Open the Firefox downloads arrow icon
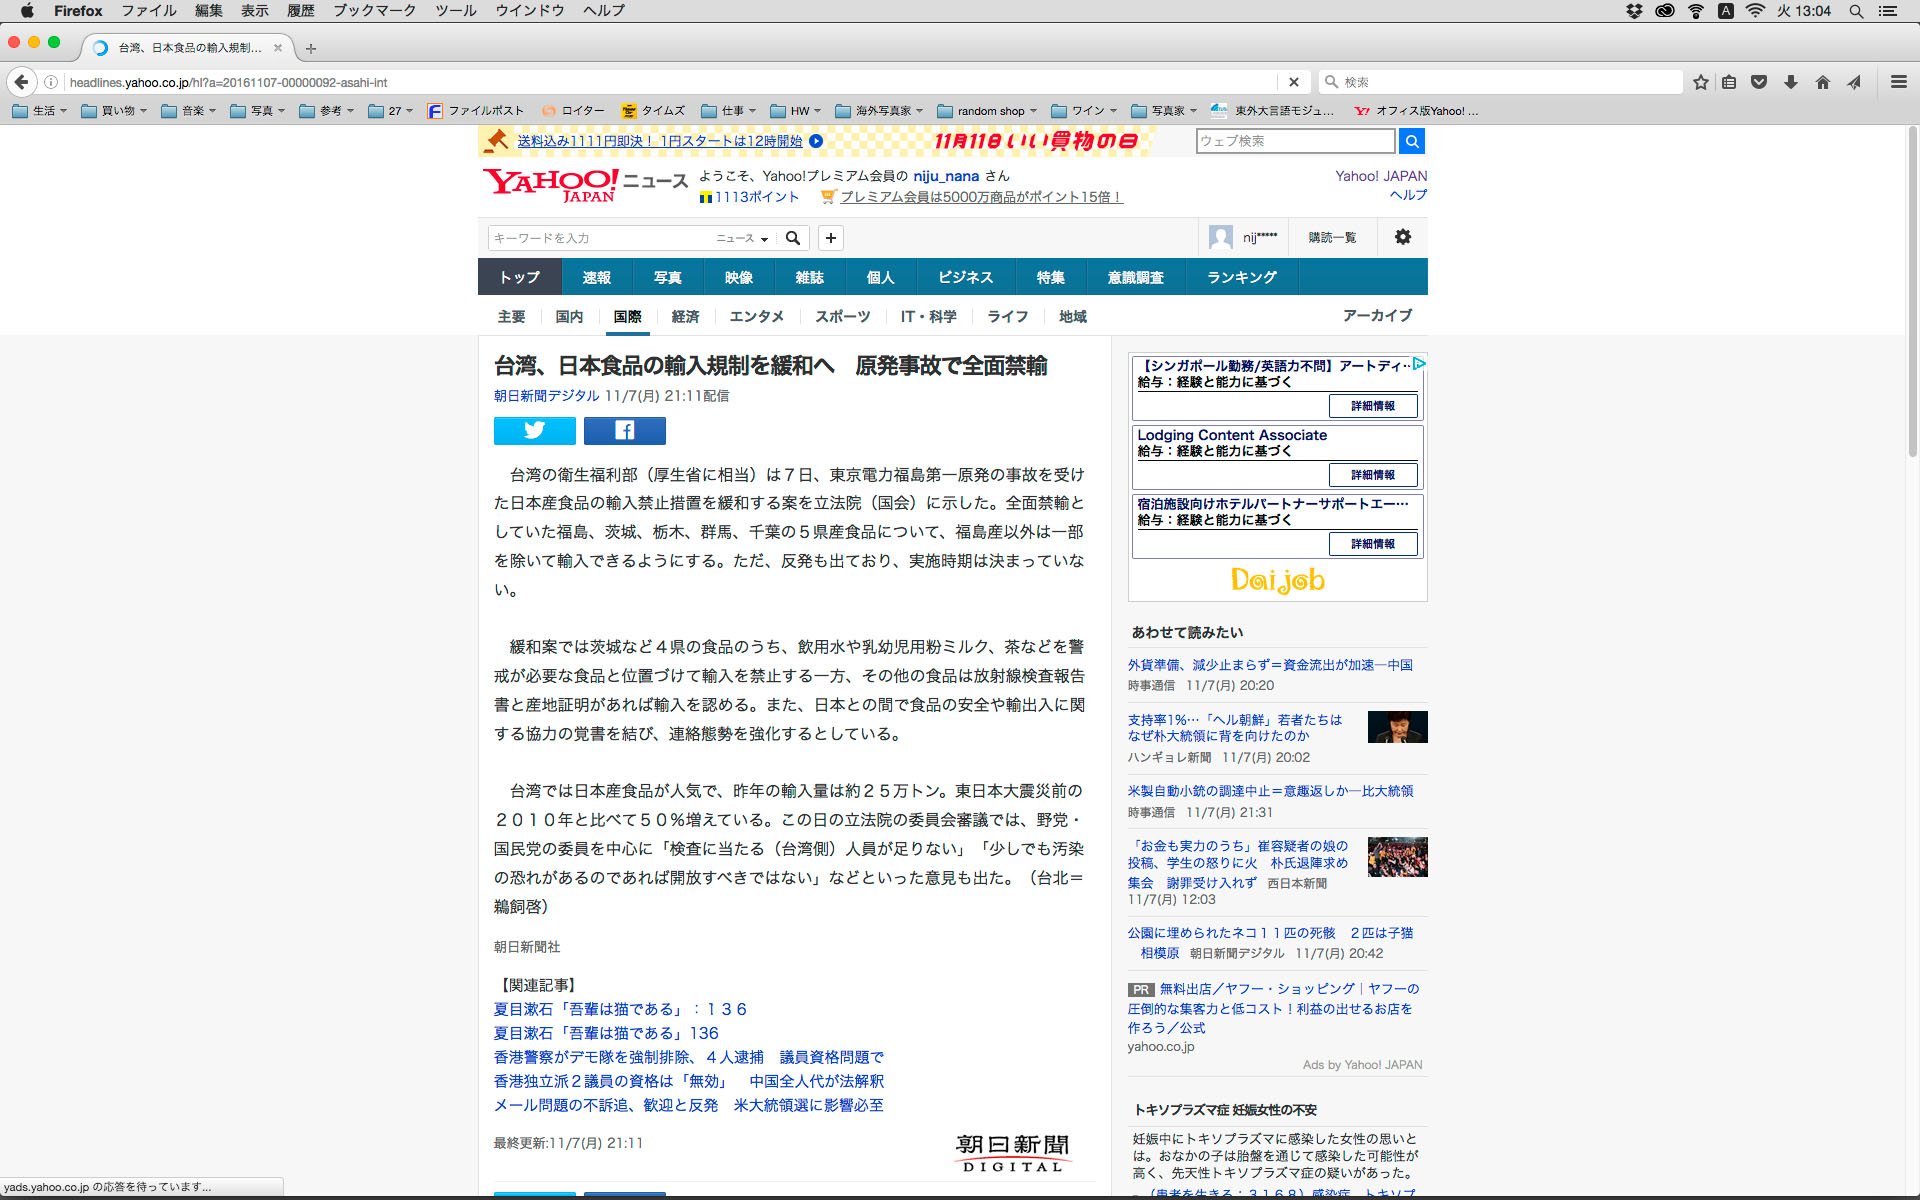The image size is (1920, 1200). [x=1790, y=82]
